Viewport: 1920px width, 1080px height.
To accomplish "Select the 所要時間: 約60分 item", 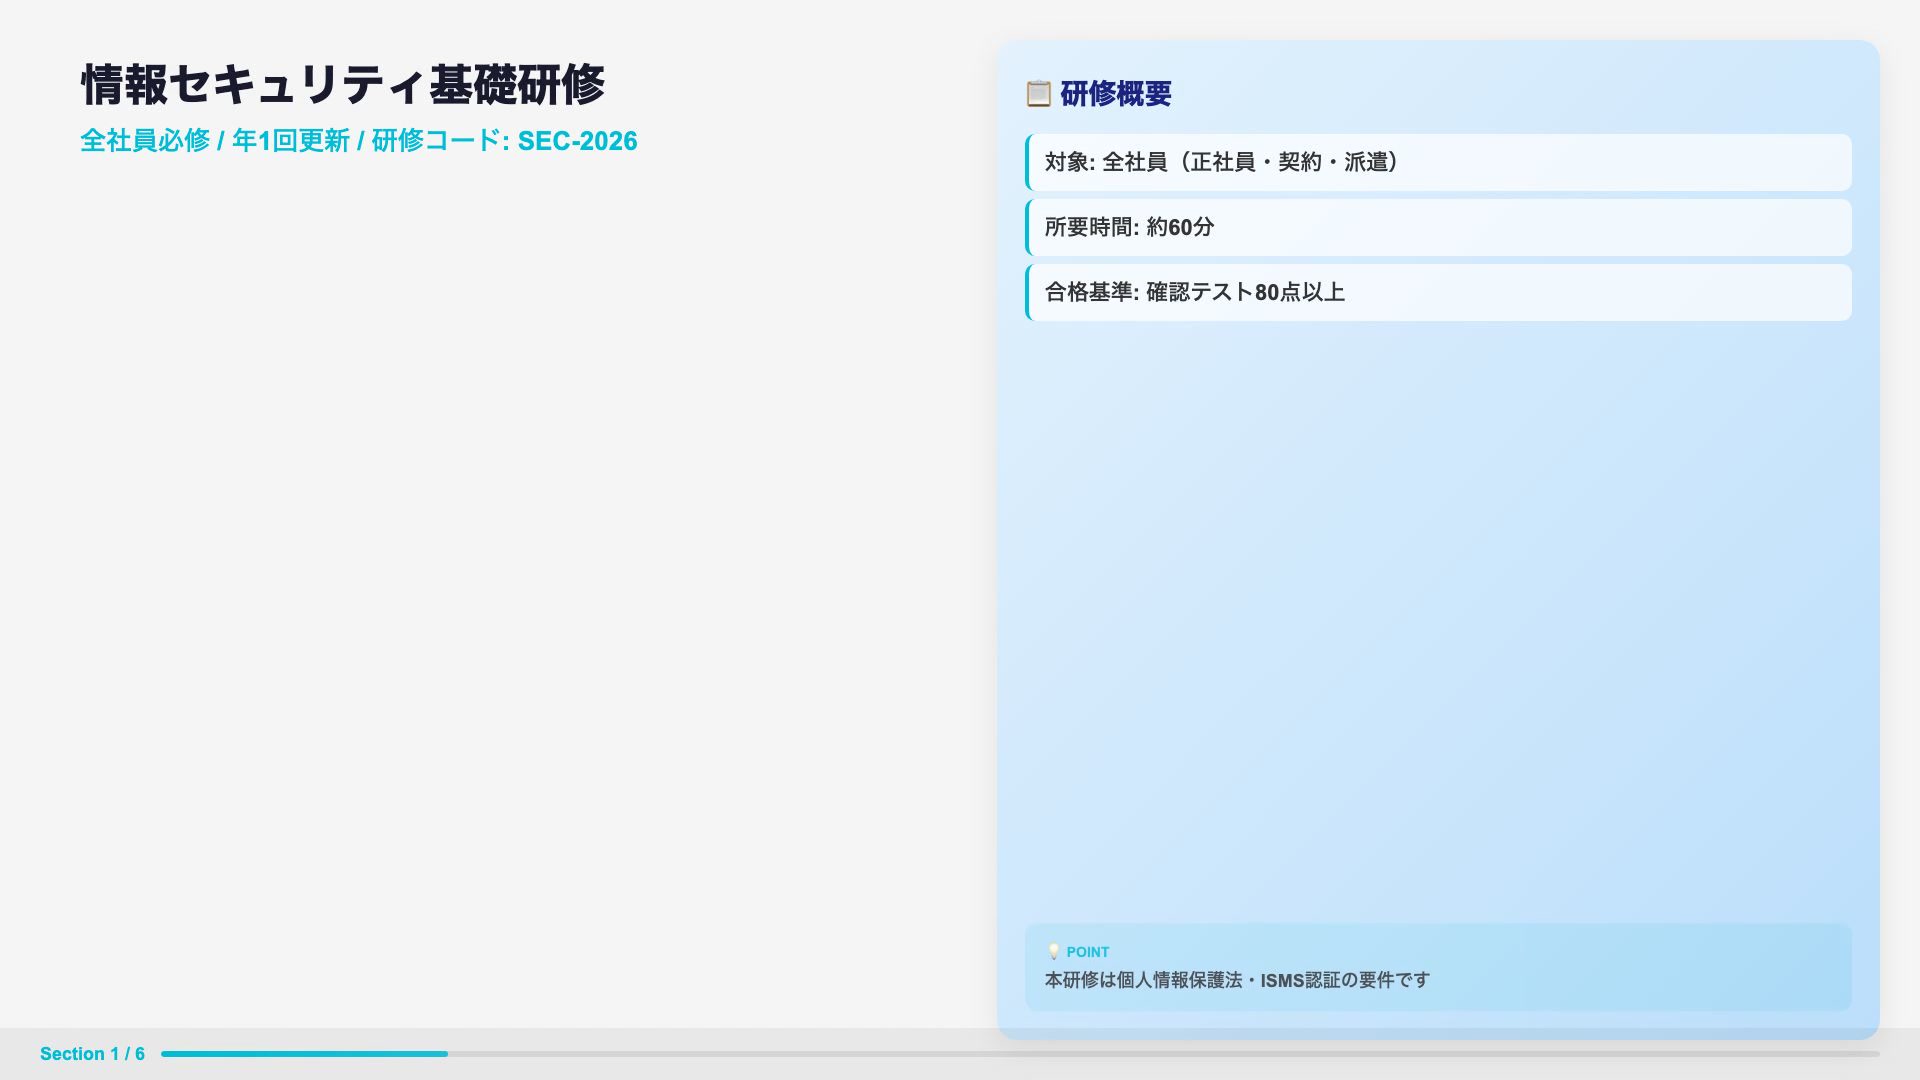I will (1130, 227).
